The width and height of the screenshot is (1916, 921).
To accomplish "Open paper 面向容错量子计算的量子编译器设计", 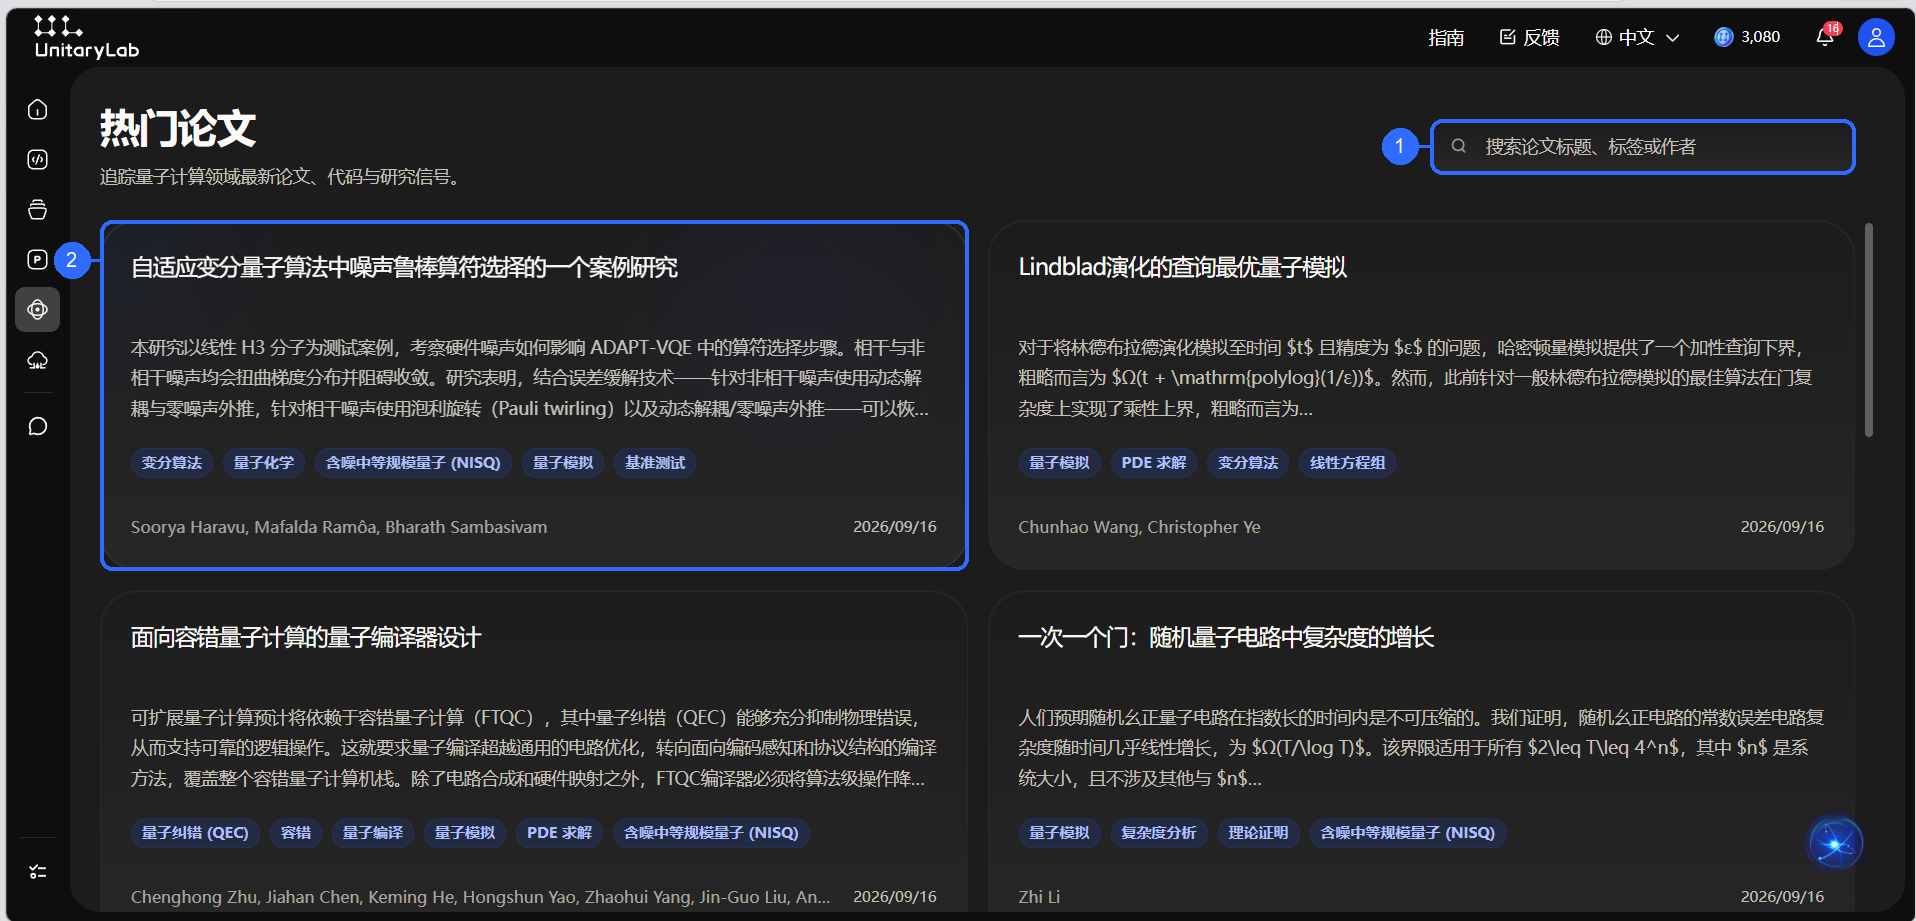I will point(306,638).
